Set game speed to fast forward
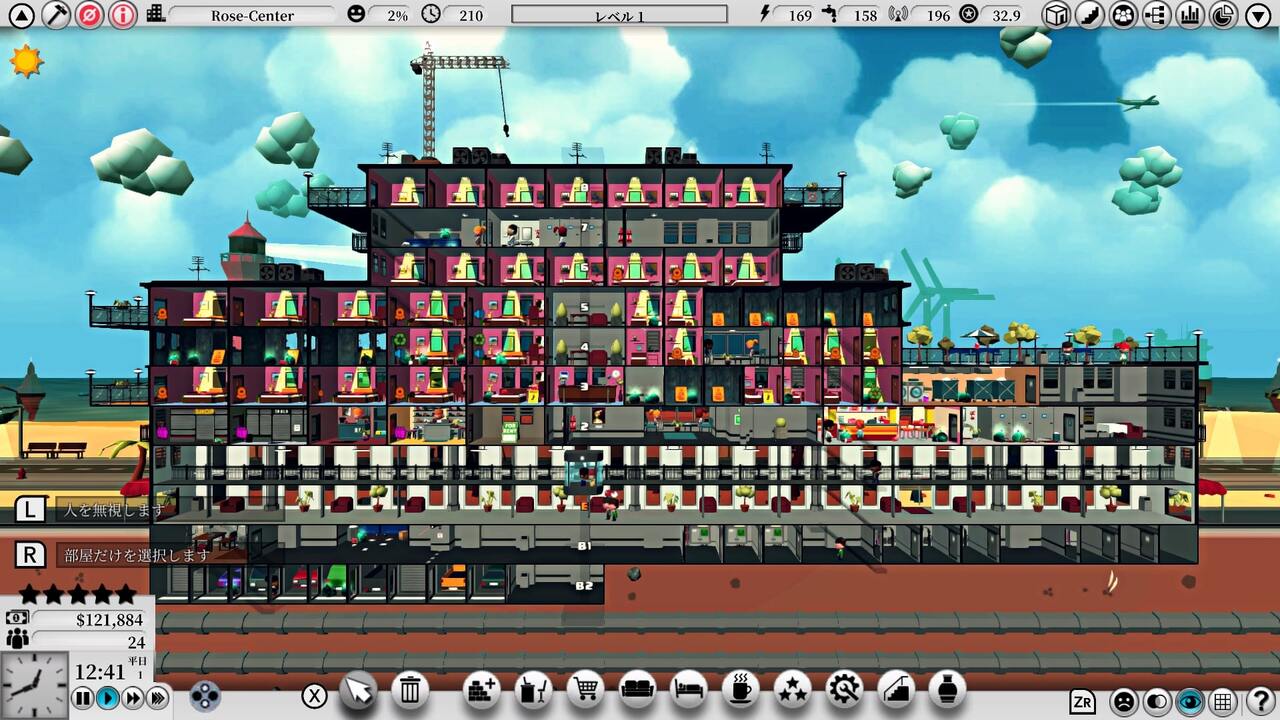The height and width of the screenshot is (720, 1280). pos(133,698)
